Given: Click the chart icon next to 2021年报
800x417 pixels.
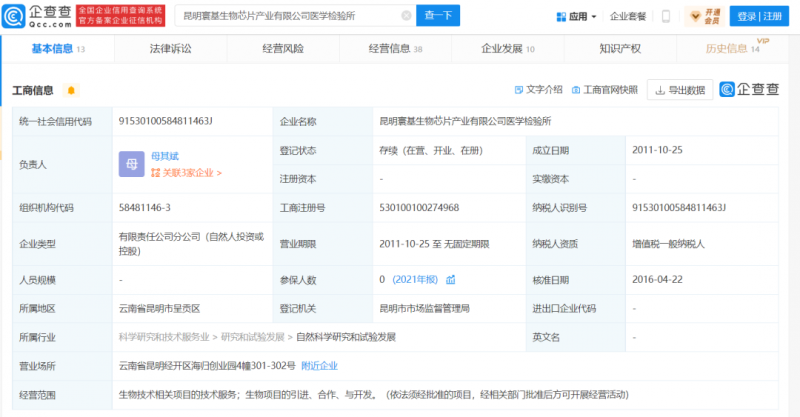Looking at the screenshot, I should coord(451,280).
